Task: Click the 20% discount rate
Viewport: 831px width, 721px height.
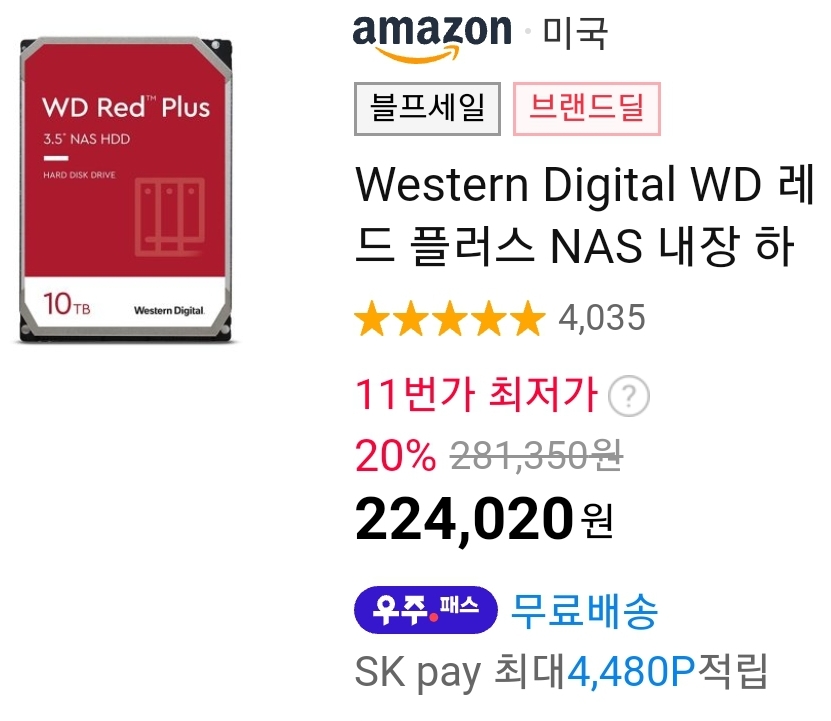Action: pos(395,455)
